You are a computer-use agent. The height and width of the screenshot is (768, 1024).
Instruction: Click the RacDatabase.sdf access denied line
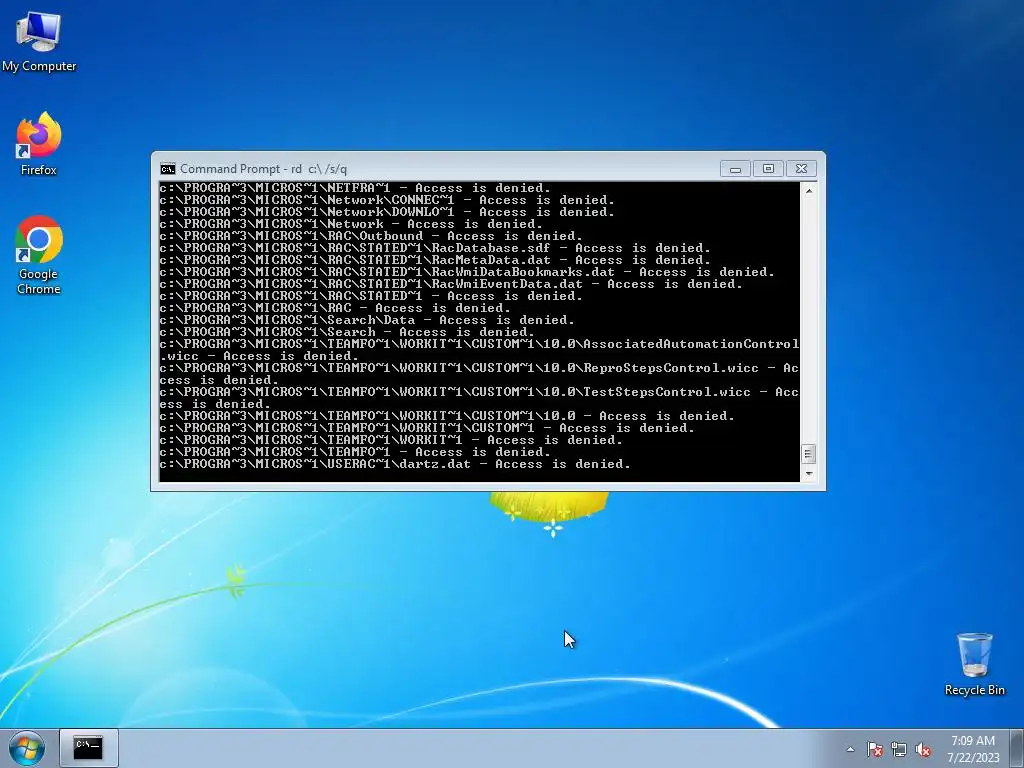click(434, 248)
